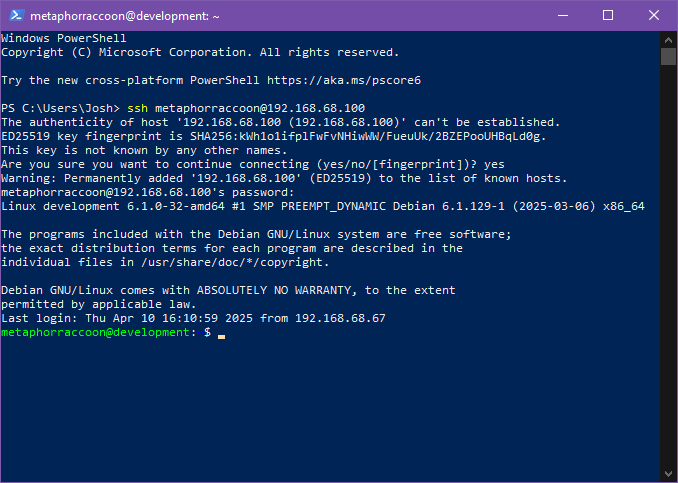Click the Linux development kernel version line
This screenshot has height=483, width=678.
(x=323, y=206)
